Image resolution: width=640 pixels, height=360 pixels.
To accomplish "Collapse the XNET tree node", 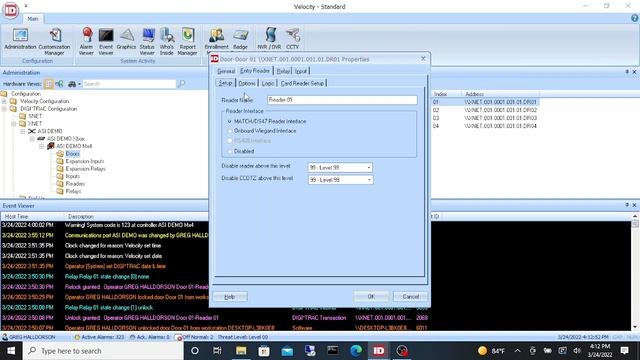I will (x=14, y=124).
